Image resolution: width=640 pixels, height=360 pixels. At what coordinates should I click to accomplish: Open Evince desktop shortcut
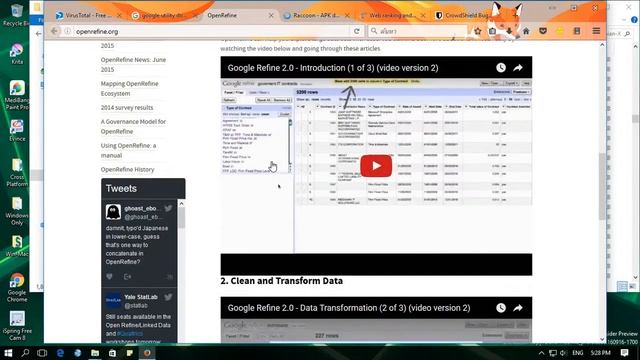[x=17, y=131]
